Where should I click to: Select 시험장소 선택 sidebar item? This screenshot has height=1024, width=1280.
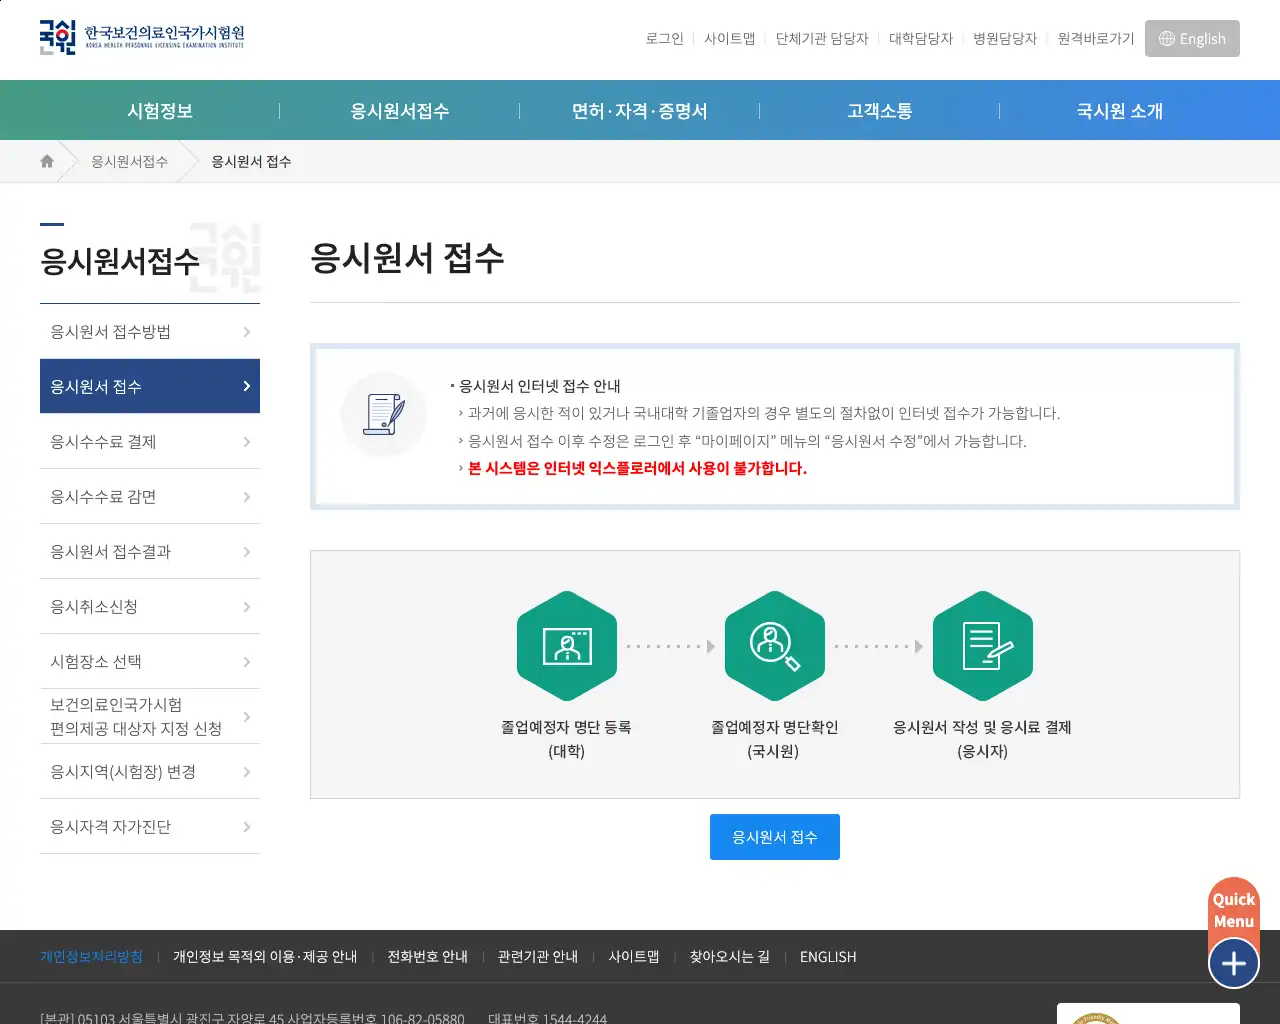[x=150, y=662]
